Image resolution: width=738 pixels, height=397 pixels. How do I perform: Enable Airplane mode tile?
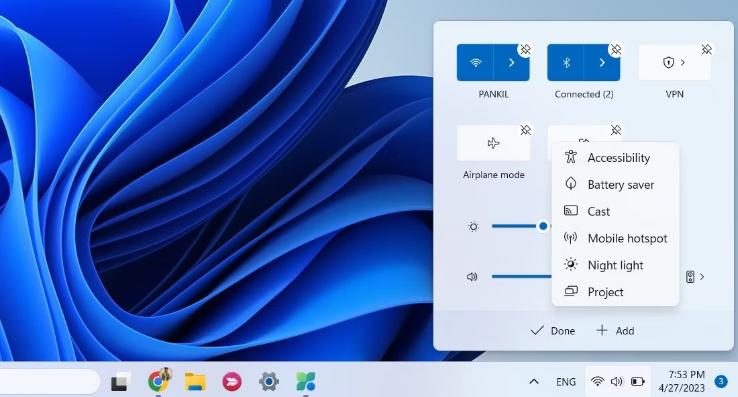tap(493, 143)
